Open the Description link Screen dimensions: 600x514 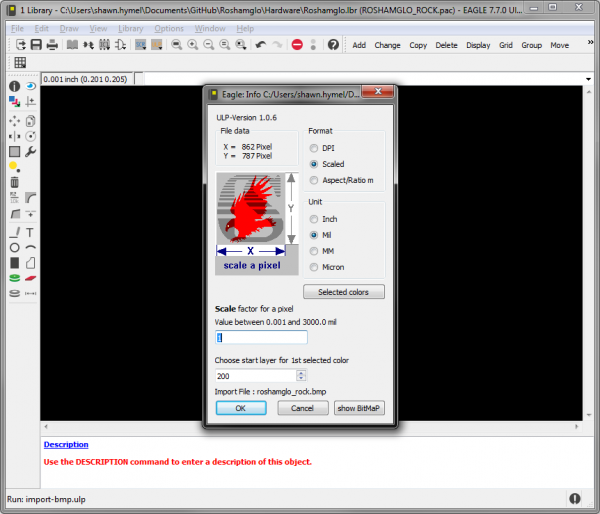66,444
